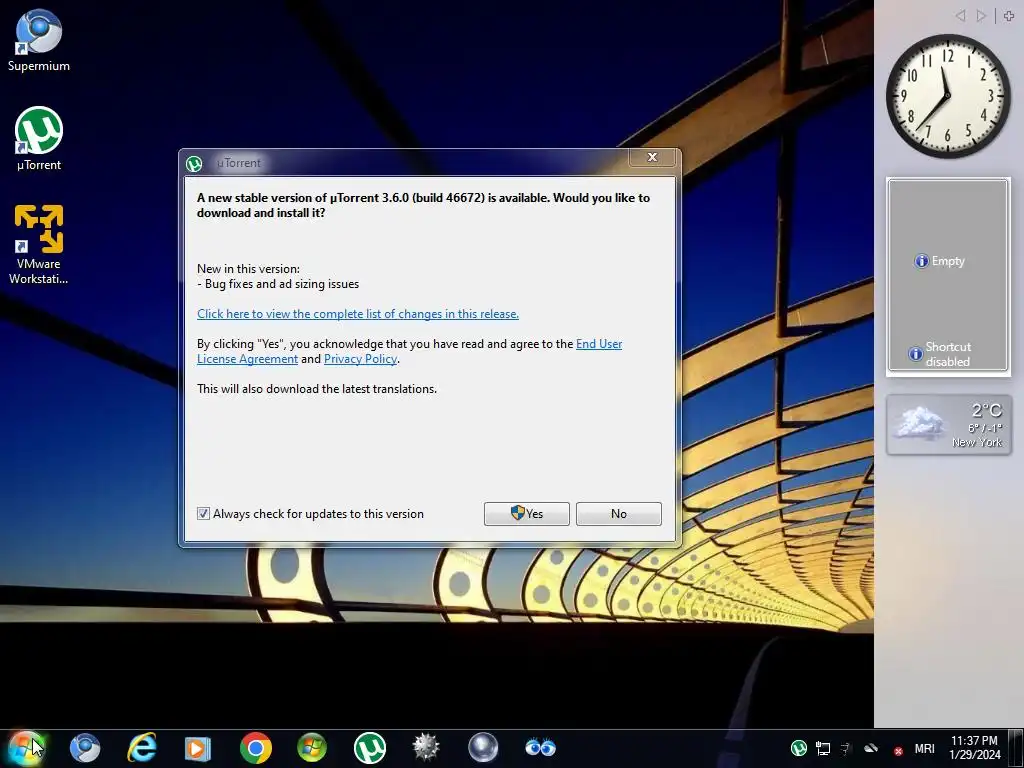The height and width of the screenshot is (768, 1024).
Task: Open the complete list of changes link
Action: (x=358, y=314)
